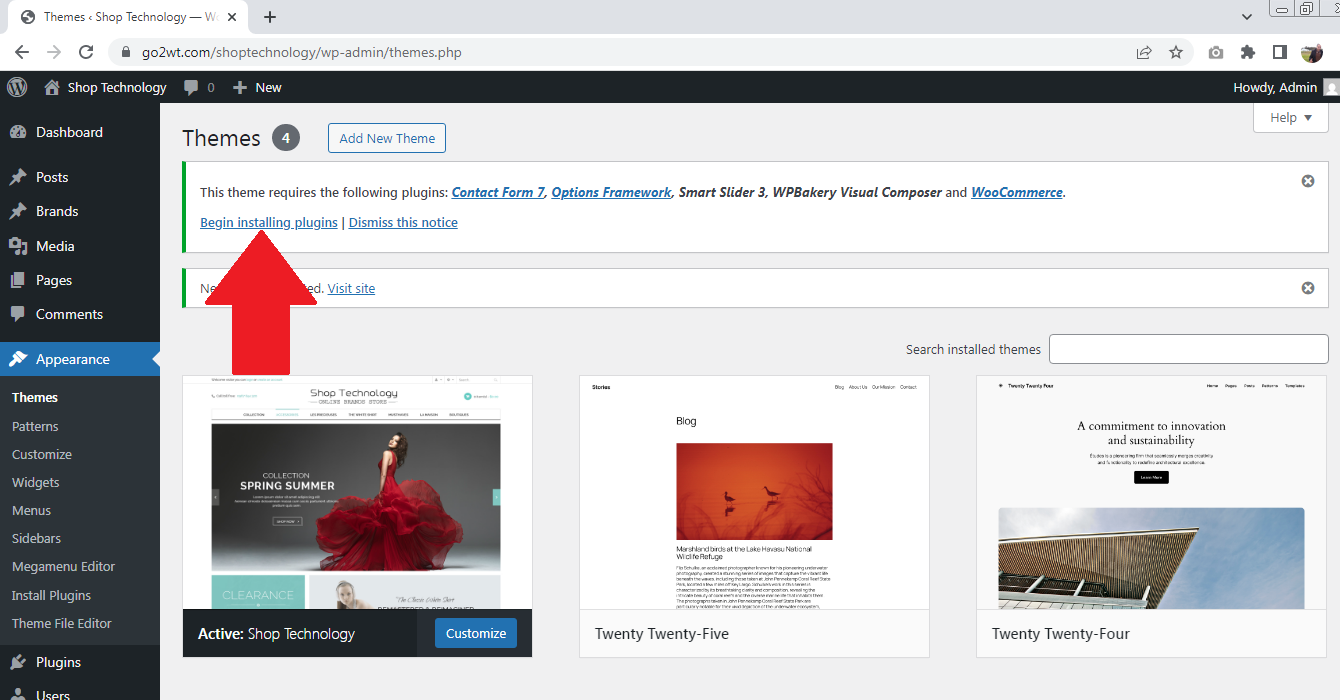The width and height of the screenshot is (1340, 700).
Task: Expand the Help dropdown tab
Action: [1291, 117]
